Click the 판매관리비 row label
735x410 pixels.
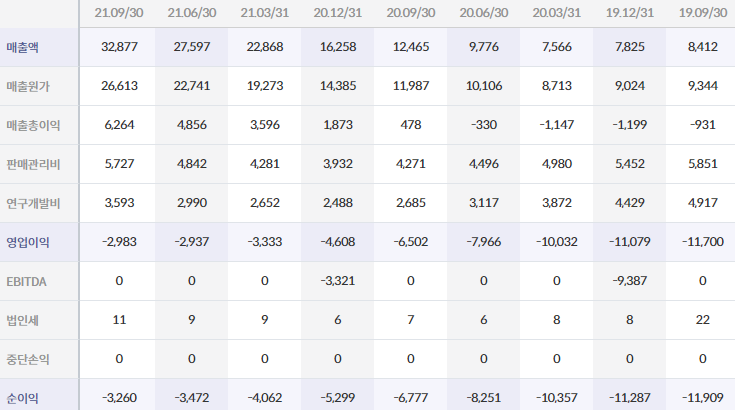coord(33,164)
